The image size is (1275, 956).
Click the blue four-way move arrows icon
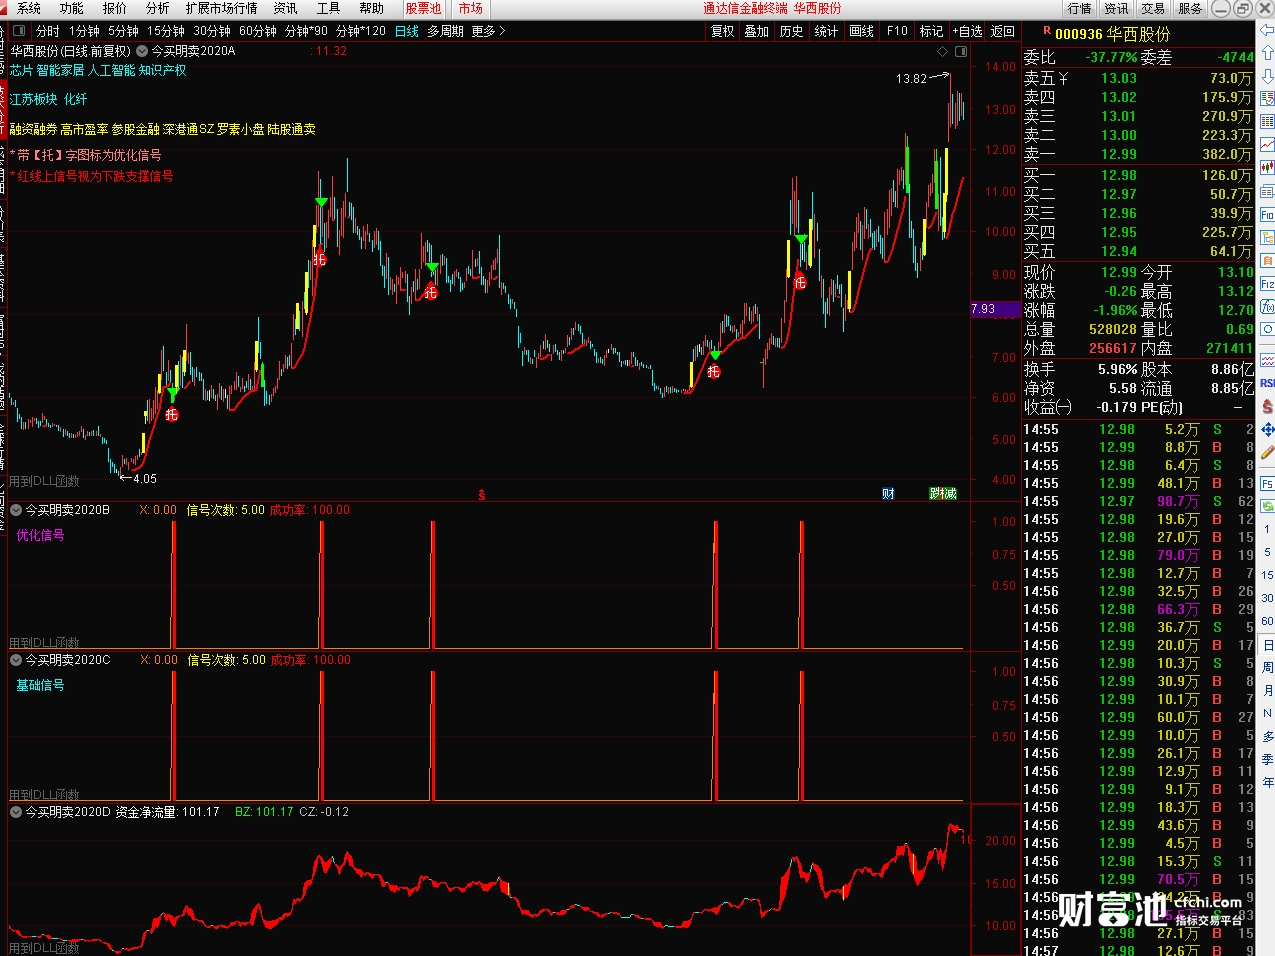coord(1267,429)
